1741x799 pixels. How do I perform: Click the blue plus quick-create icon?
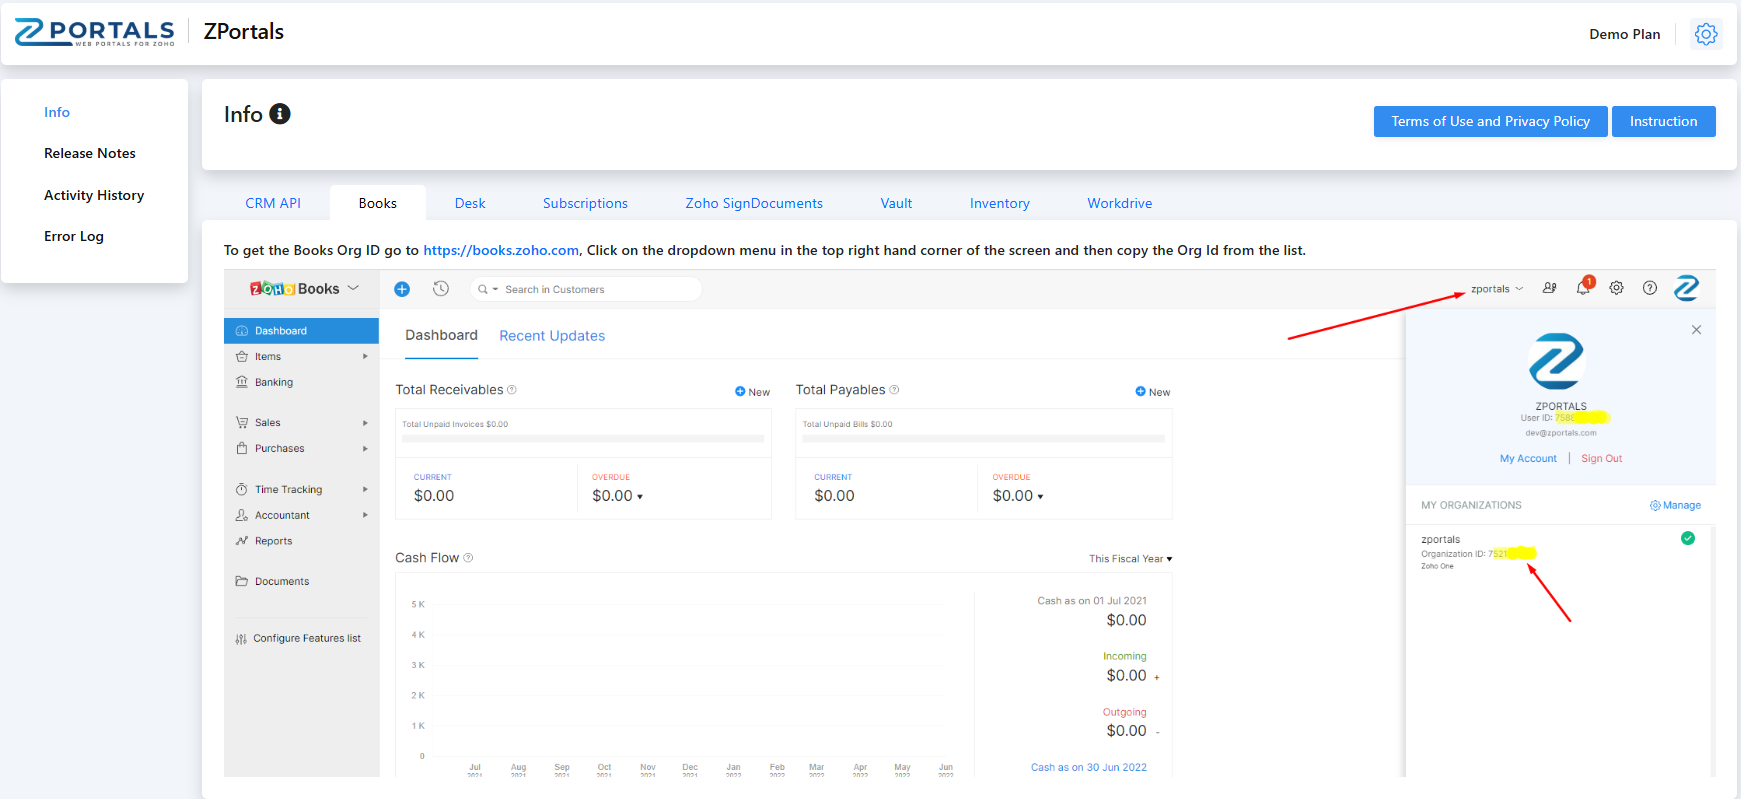[x=402, y=289]
